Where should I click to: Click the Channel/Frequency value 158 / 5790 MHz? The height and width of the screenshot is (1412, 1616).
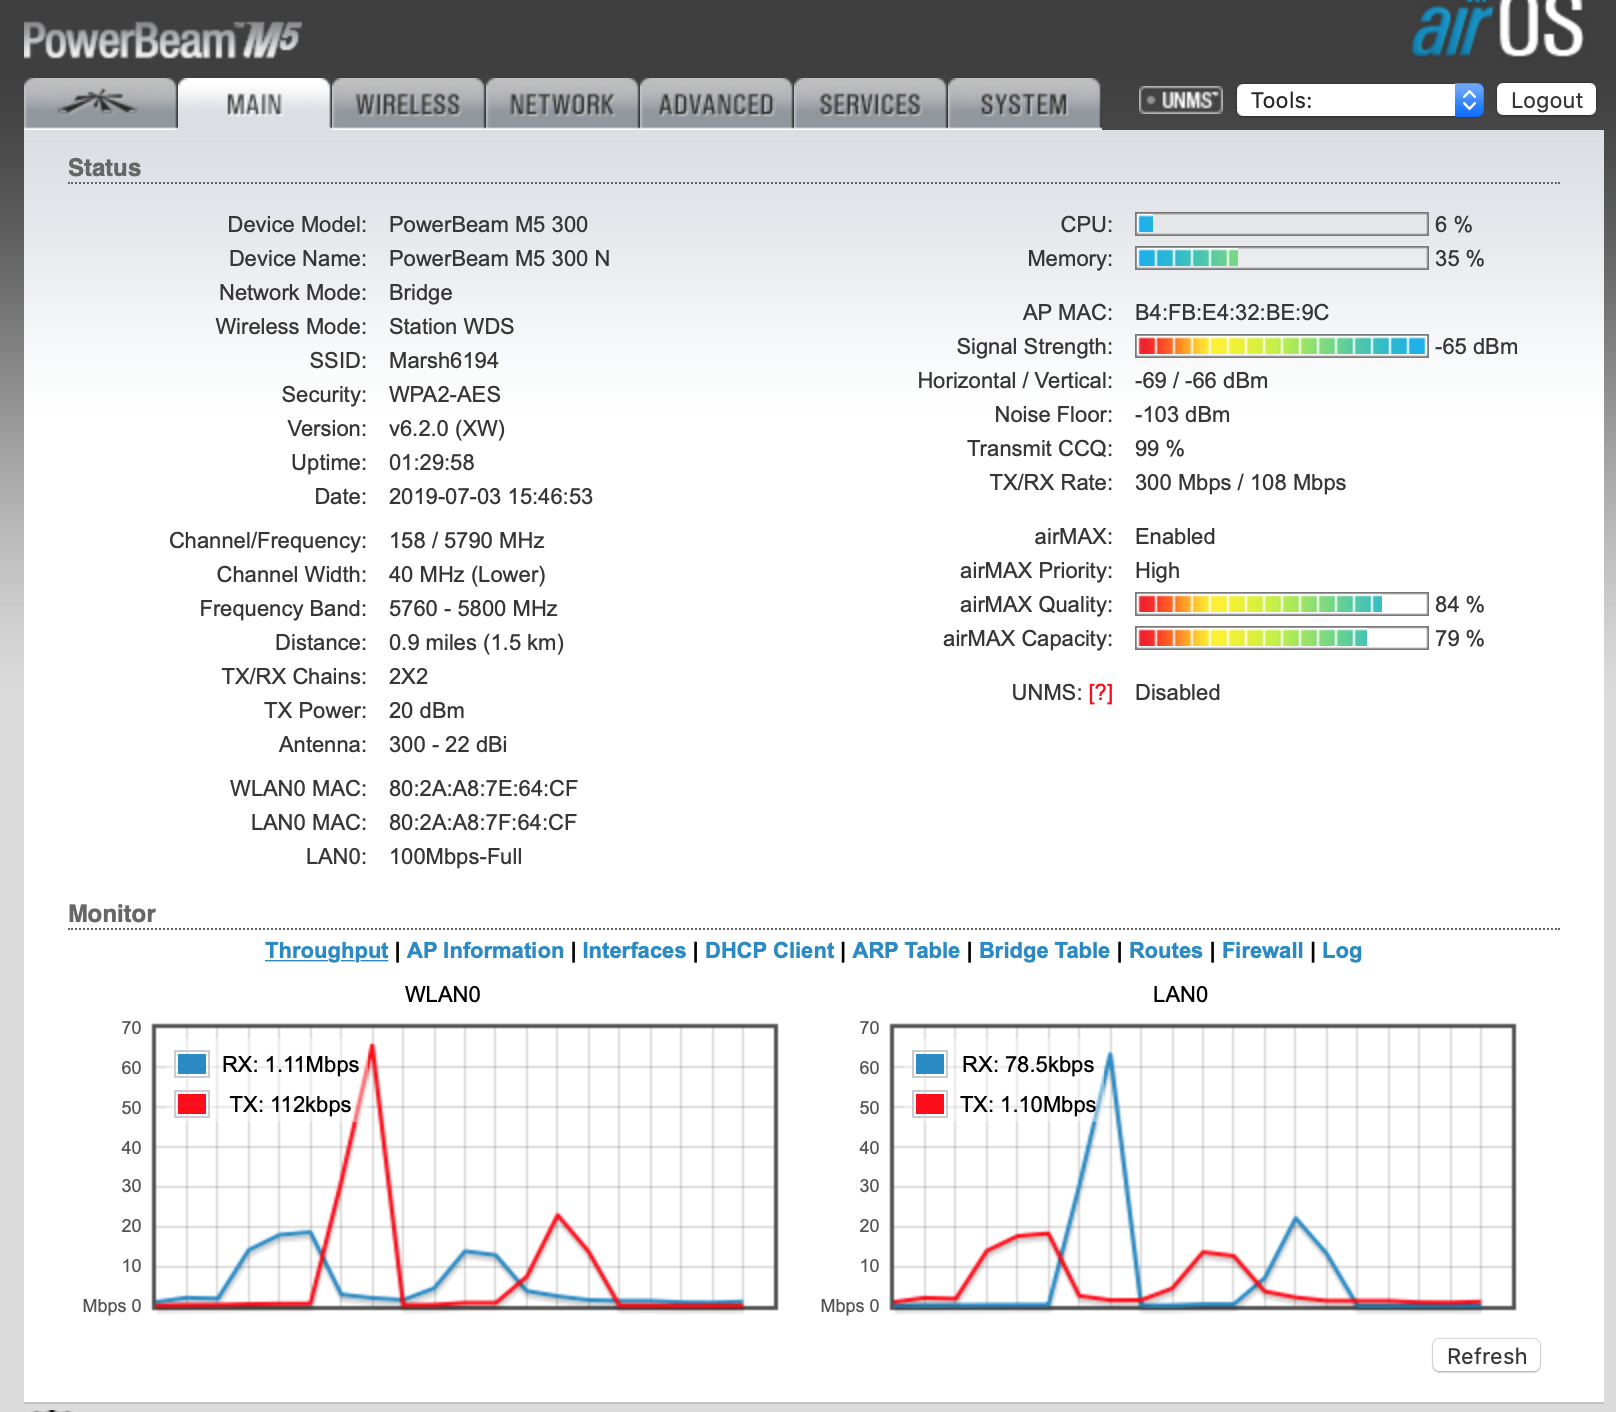coord(467,541)
